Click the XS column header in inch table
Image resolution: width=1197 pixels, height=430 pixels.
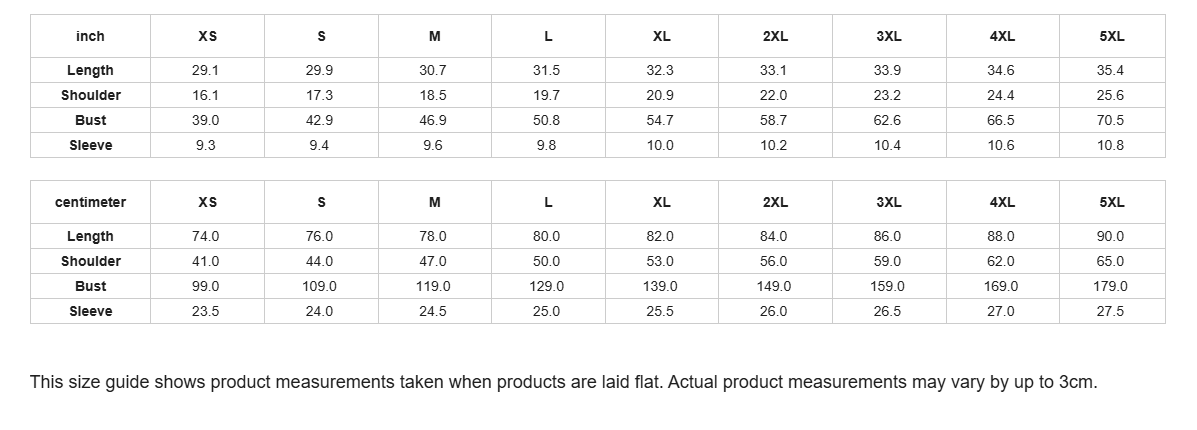coord(207,36)
